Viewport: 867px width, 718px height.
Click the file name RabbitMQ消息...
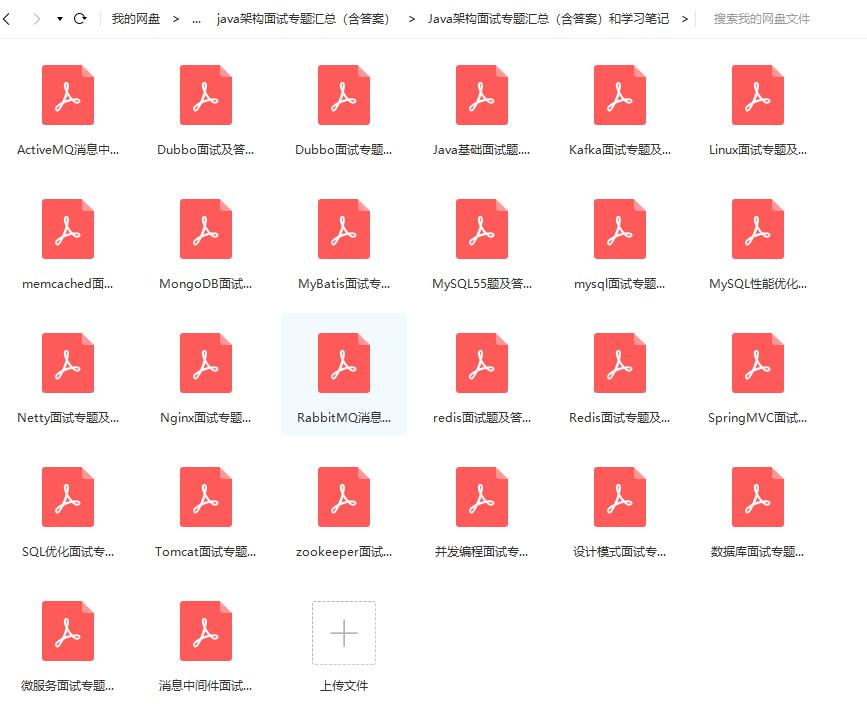(344, 418)
